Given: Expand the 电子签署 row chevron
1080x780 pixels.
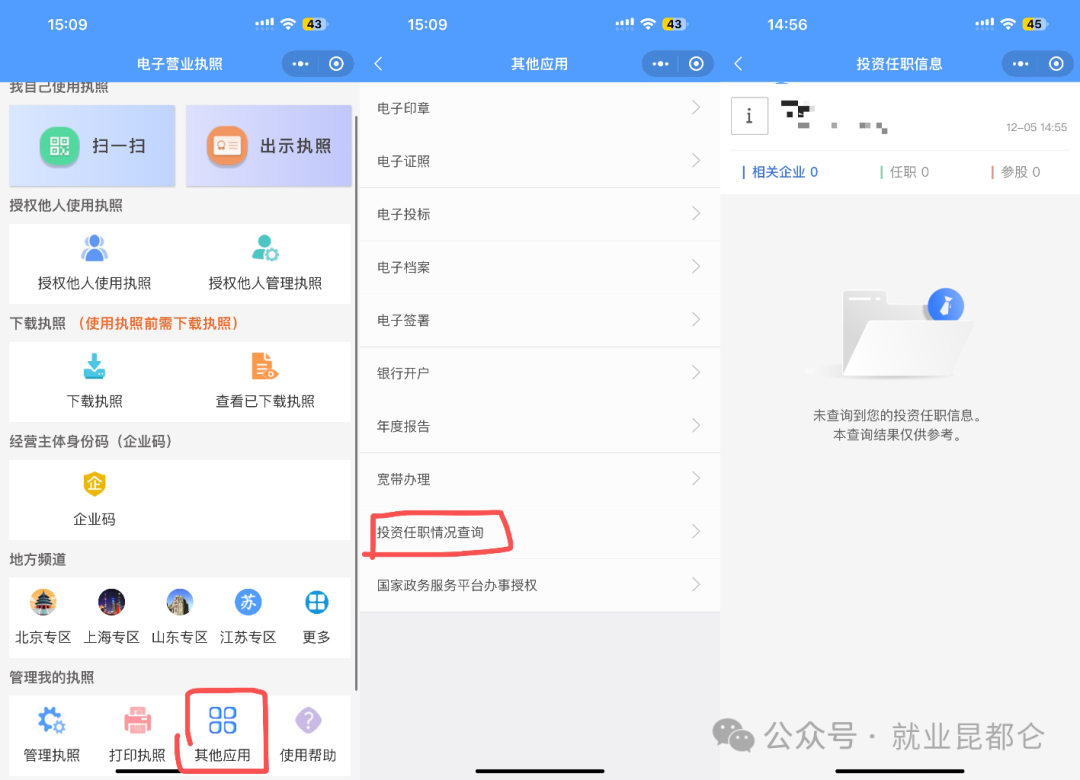Looking at the screenshot, I should 696,320.
